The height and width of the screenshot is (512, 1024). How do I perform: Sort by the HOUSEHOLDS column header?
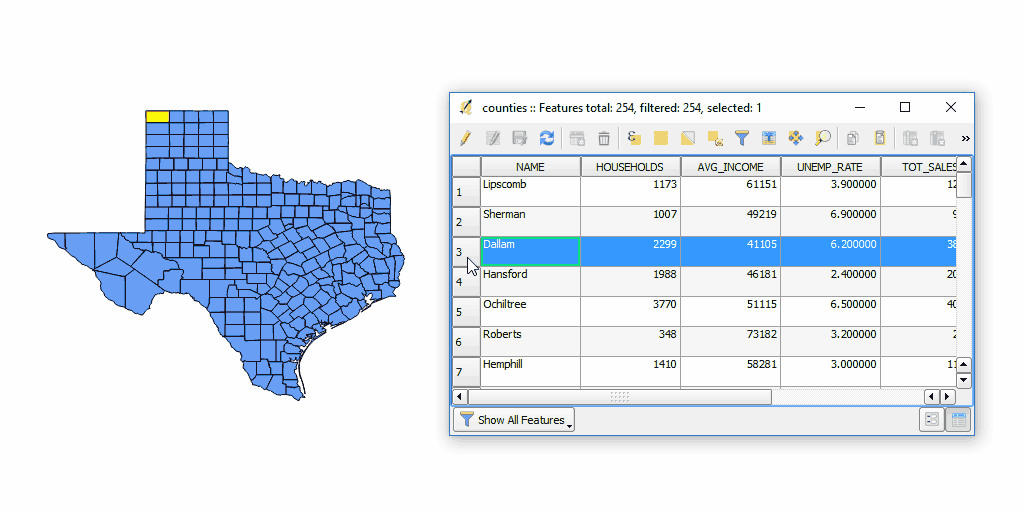coord(630,167)
